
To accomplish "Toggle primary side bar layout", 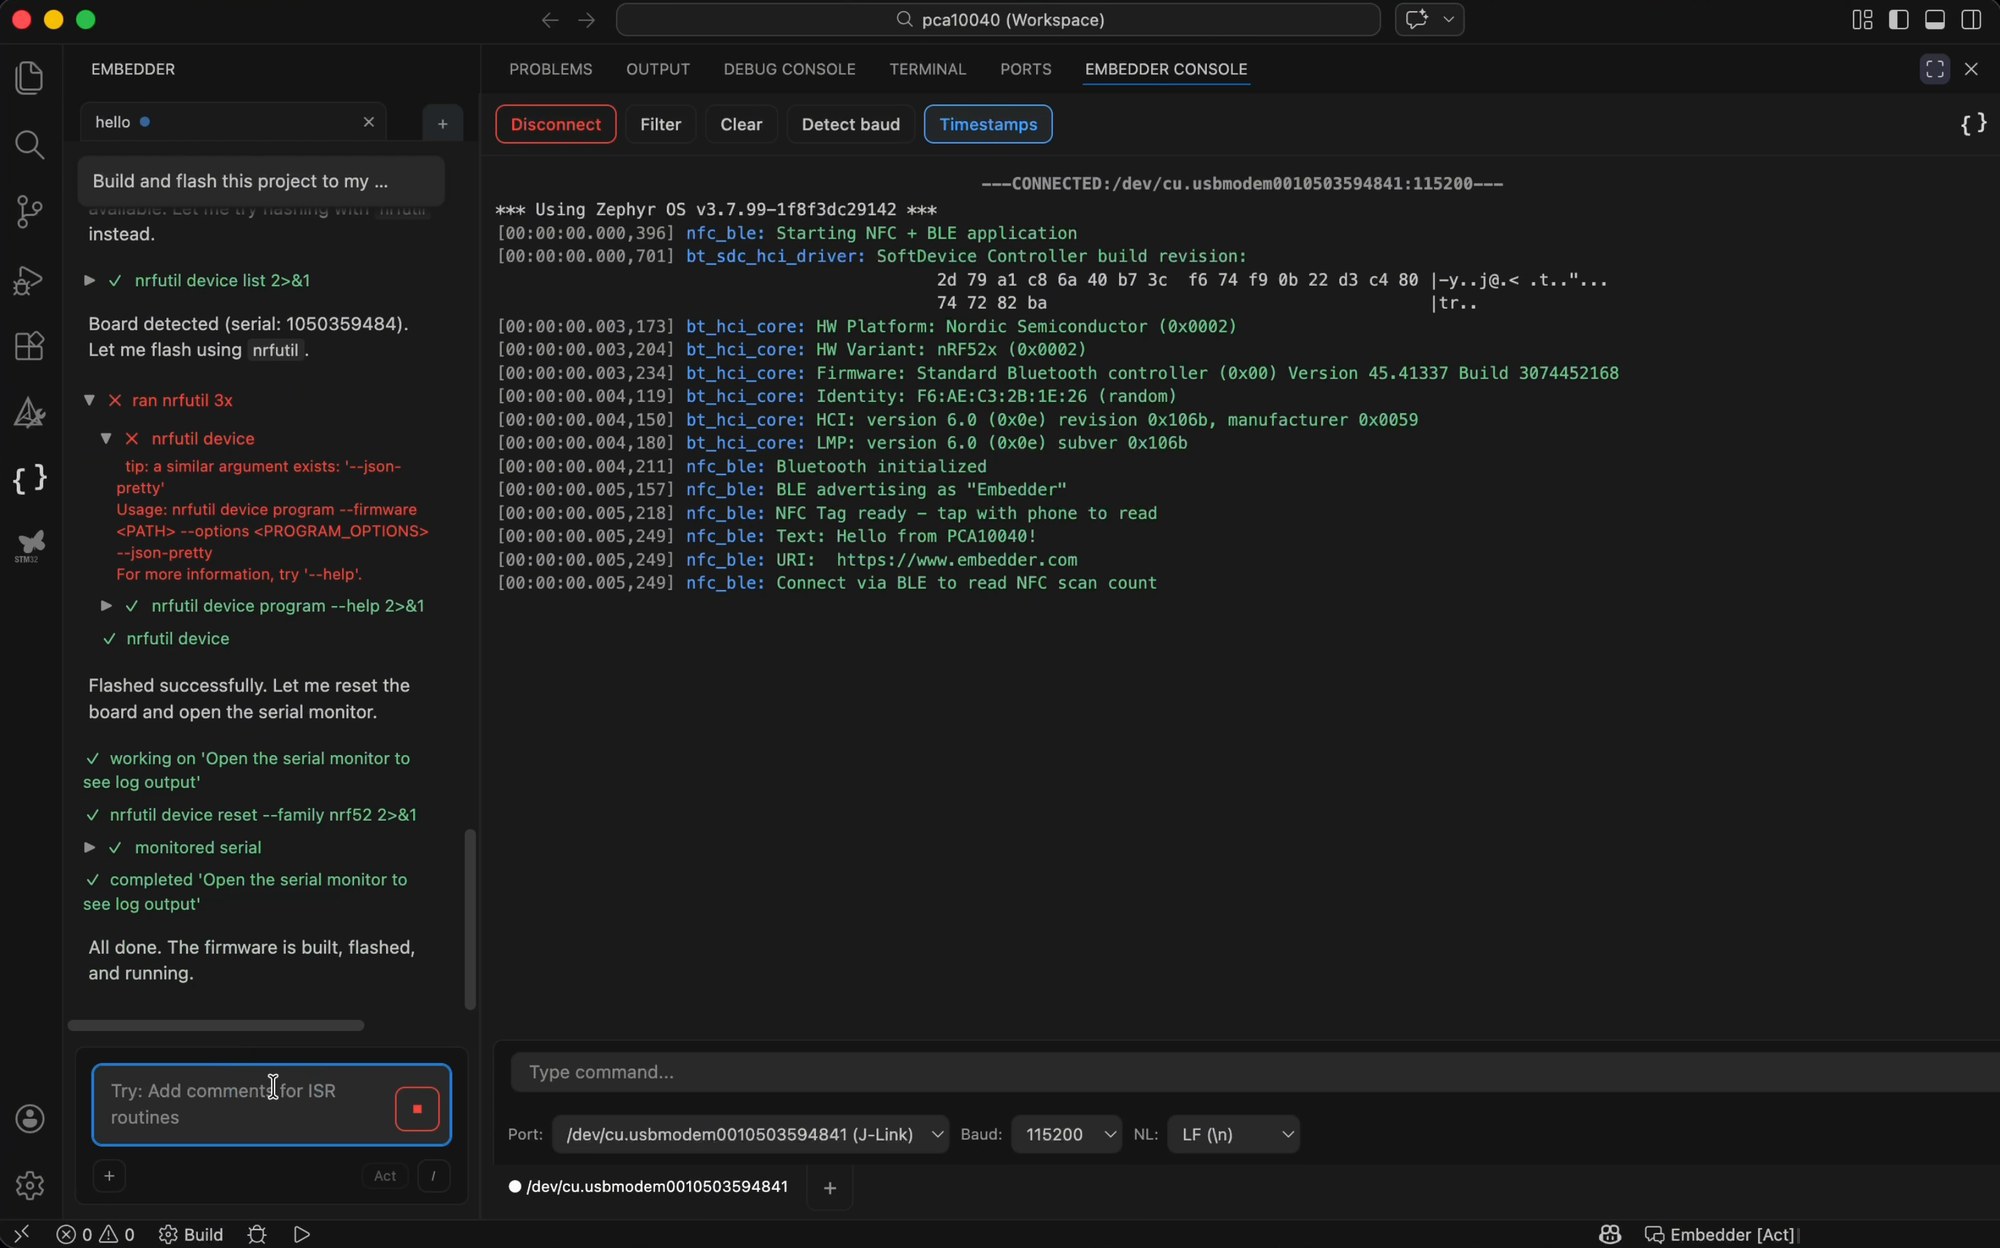I will point(1898,19).
